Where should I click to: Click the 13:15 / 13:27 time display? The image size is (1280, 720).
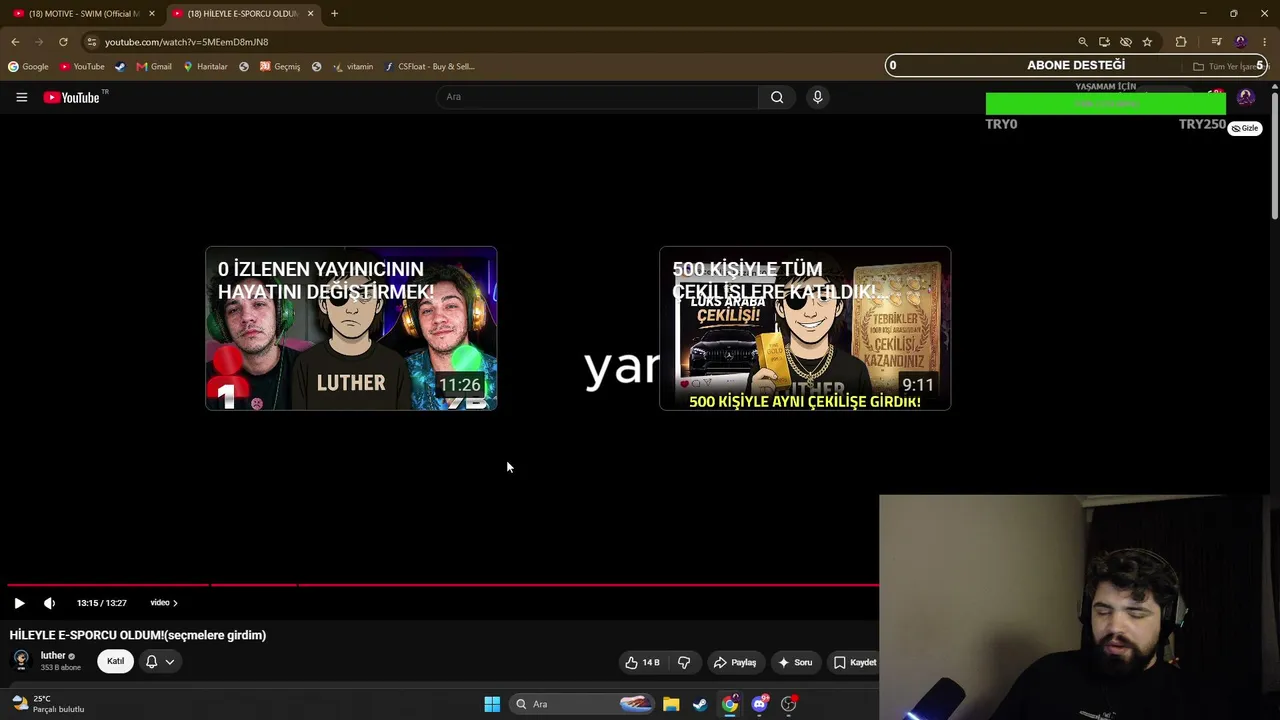pos(102,603)
